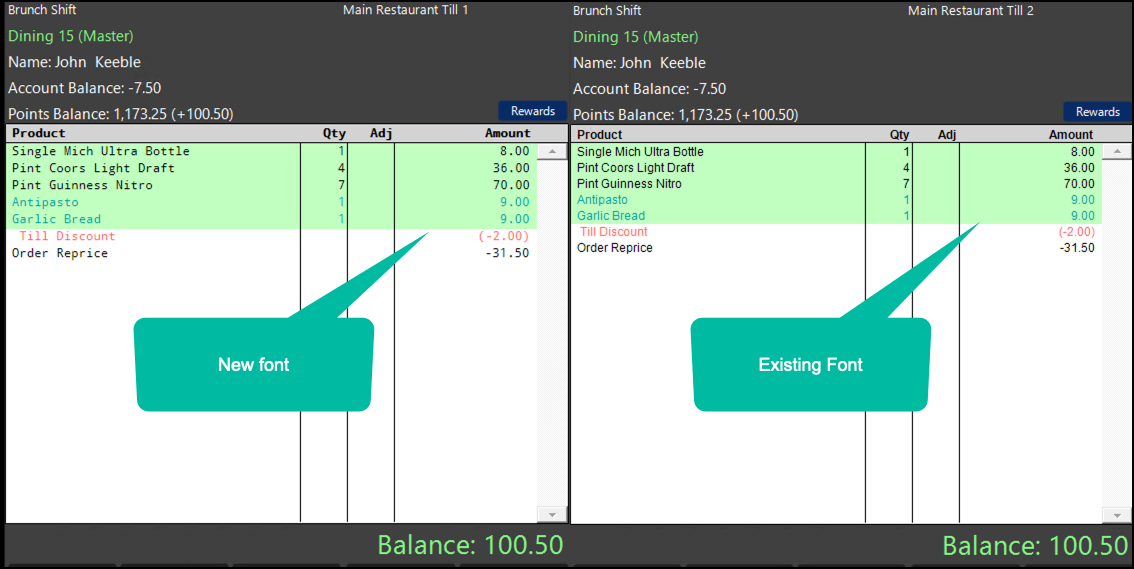Image resolution: width=1134 pixels, height=569 pixels.
Task: Select Pint Coors Light Draft row in Till 1
Action: click(x=271, y=168)
